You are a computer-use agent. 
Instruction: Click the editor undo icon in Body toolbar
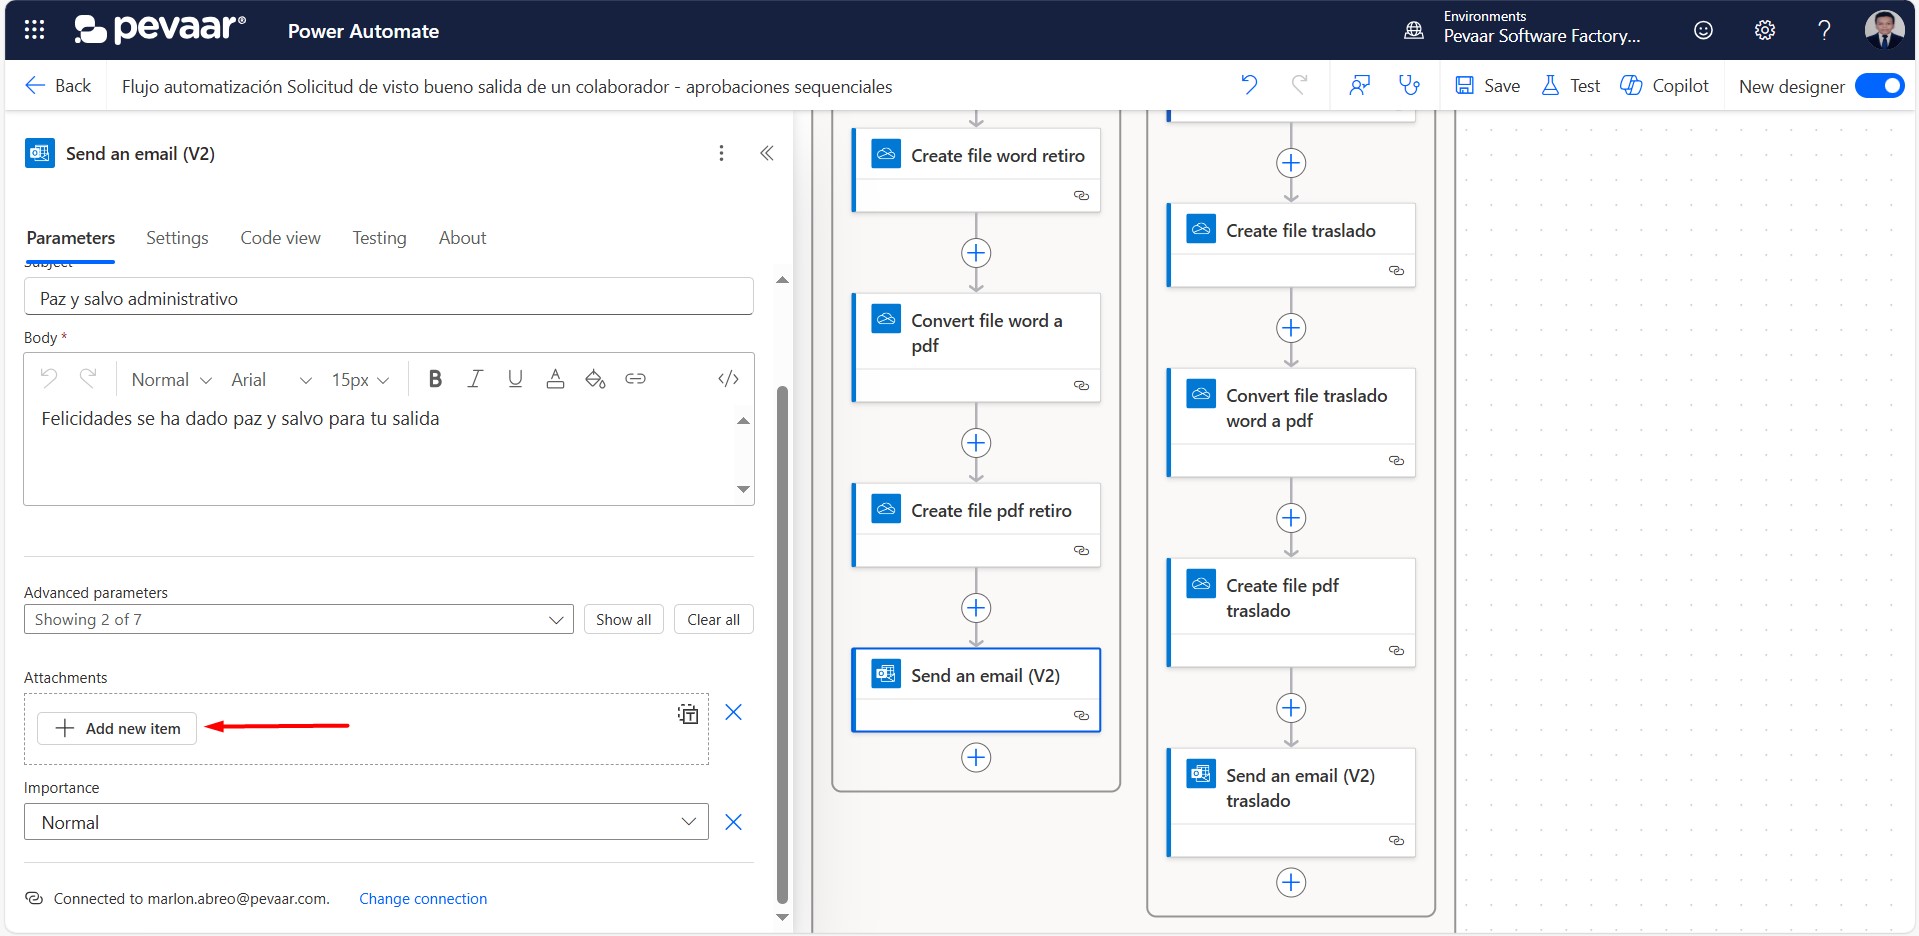(49, 378)
